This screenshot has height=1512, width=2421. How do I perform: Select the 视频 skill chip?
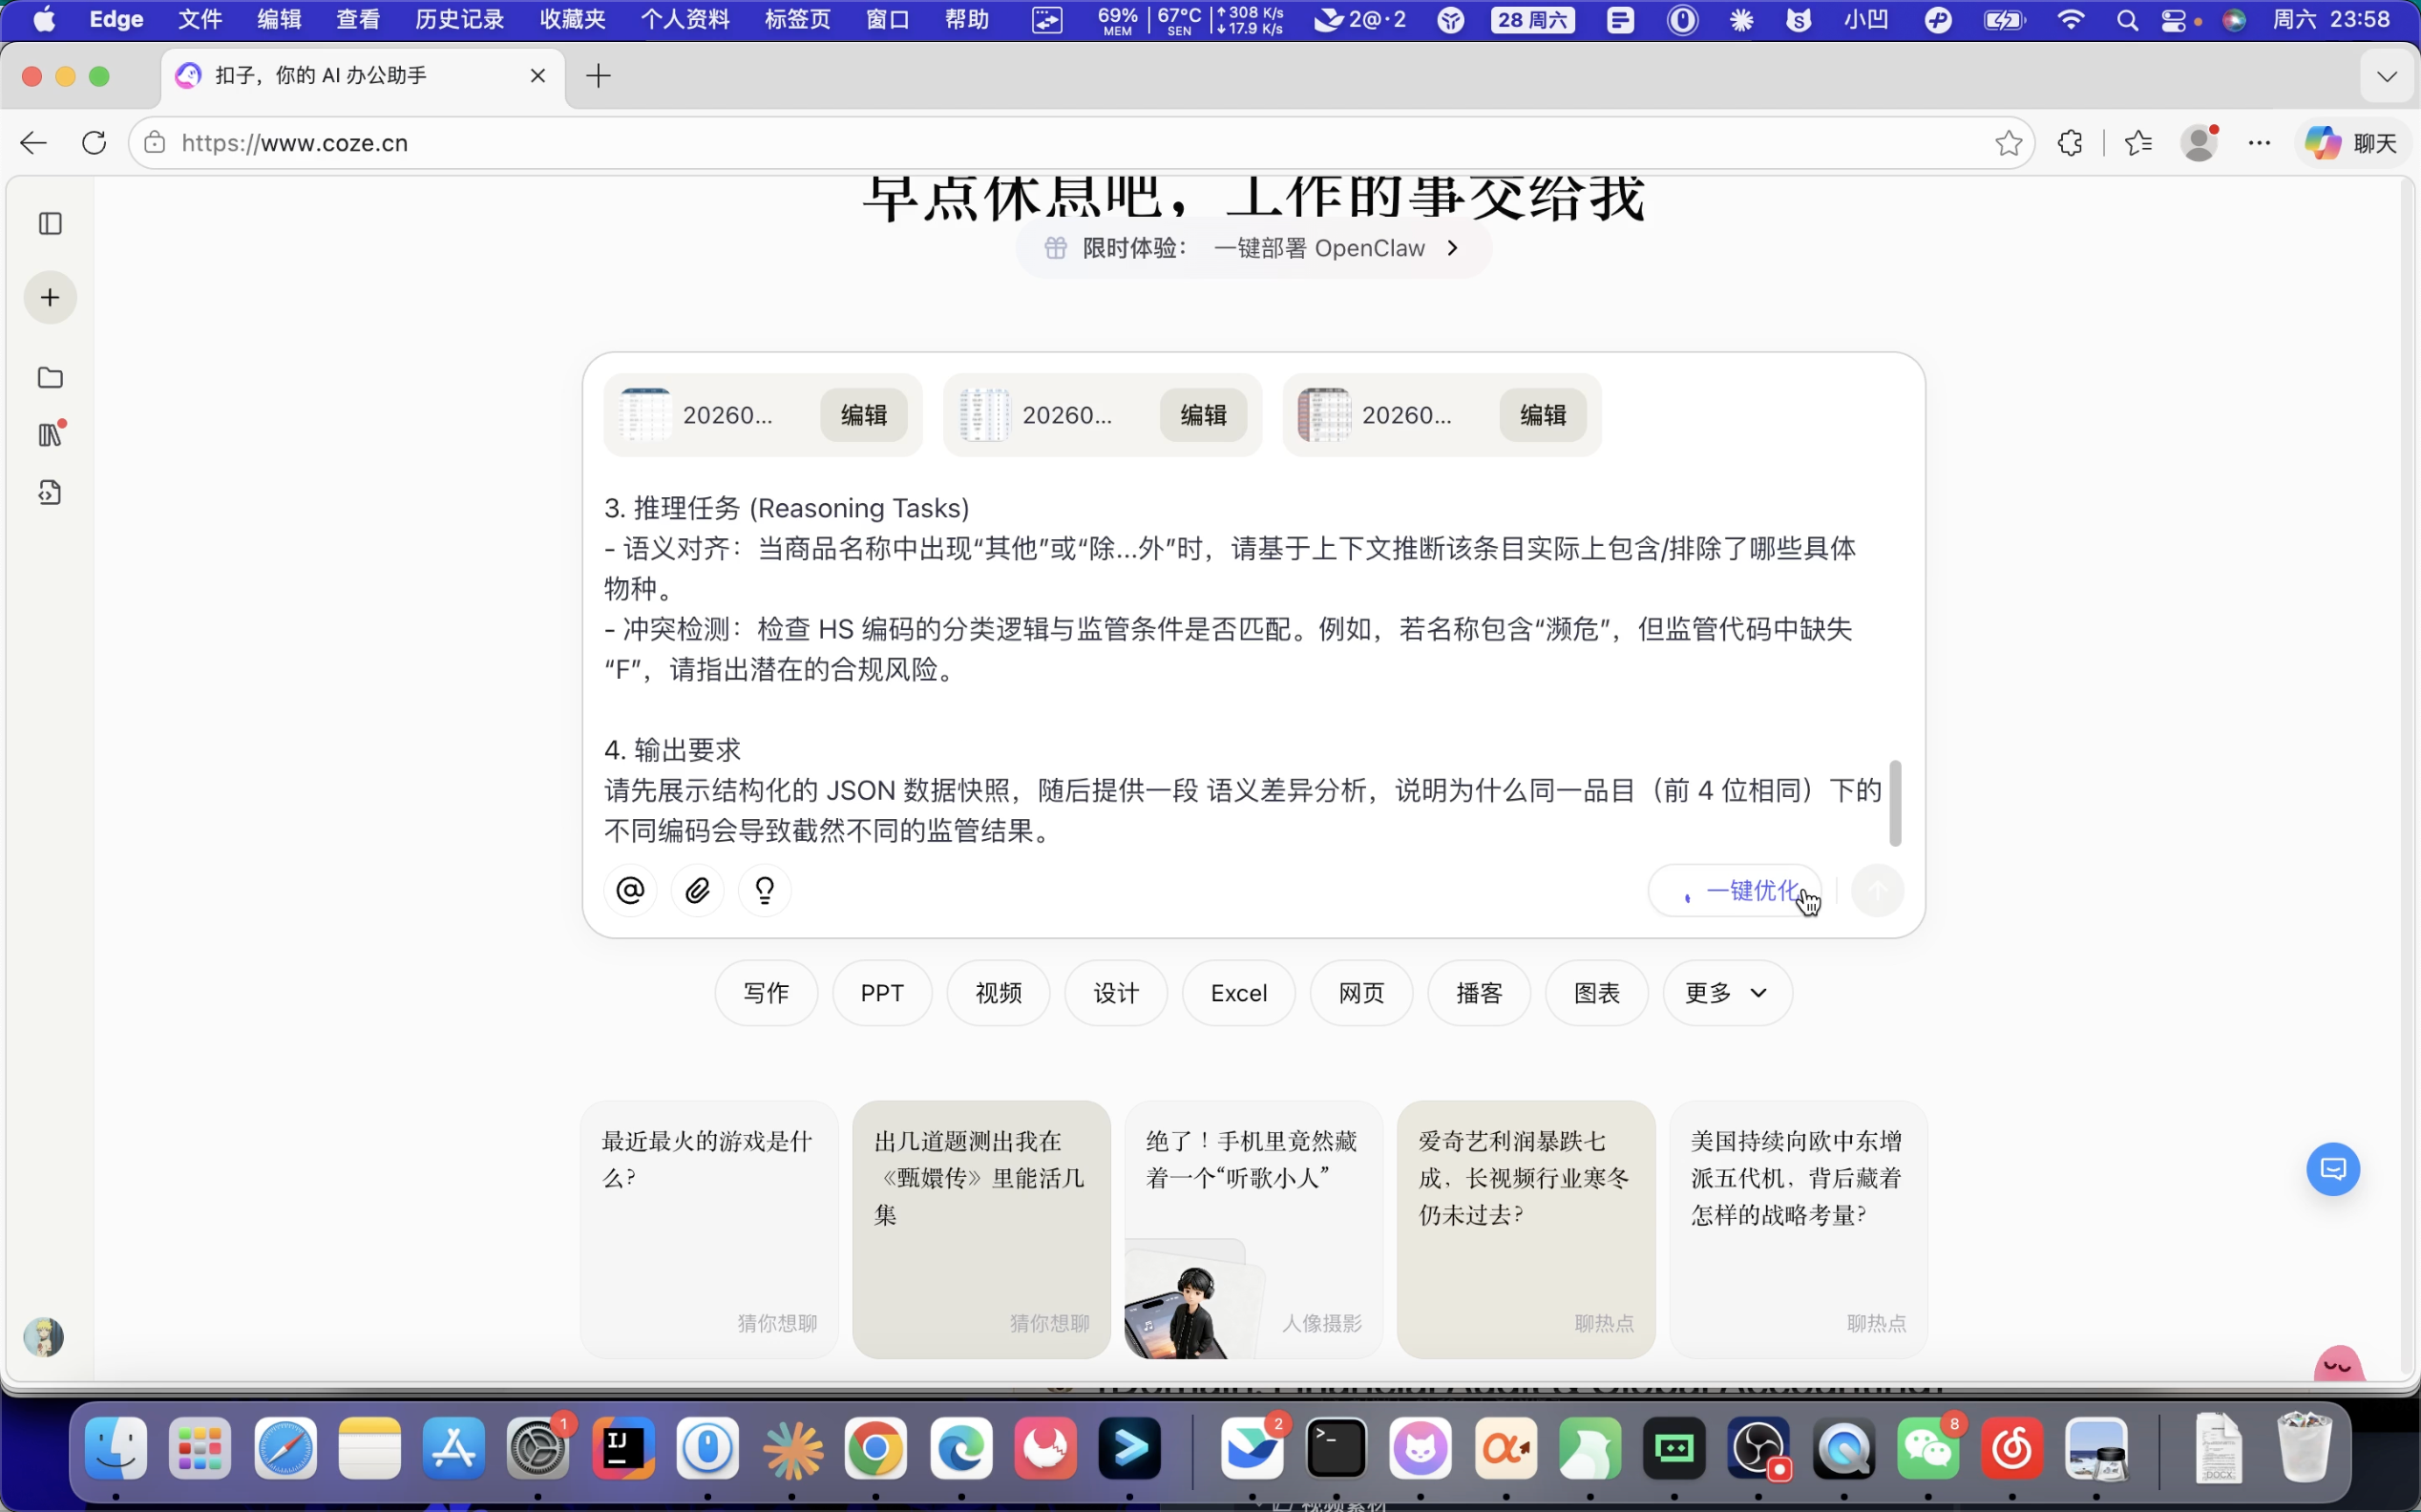click(998, 993)
